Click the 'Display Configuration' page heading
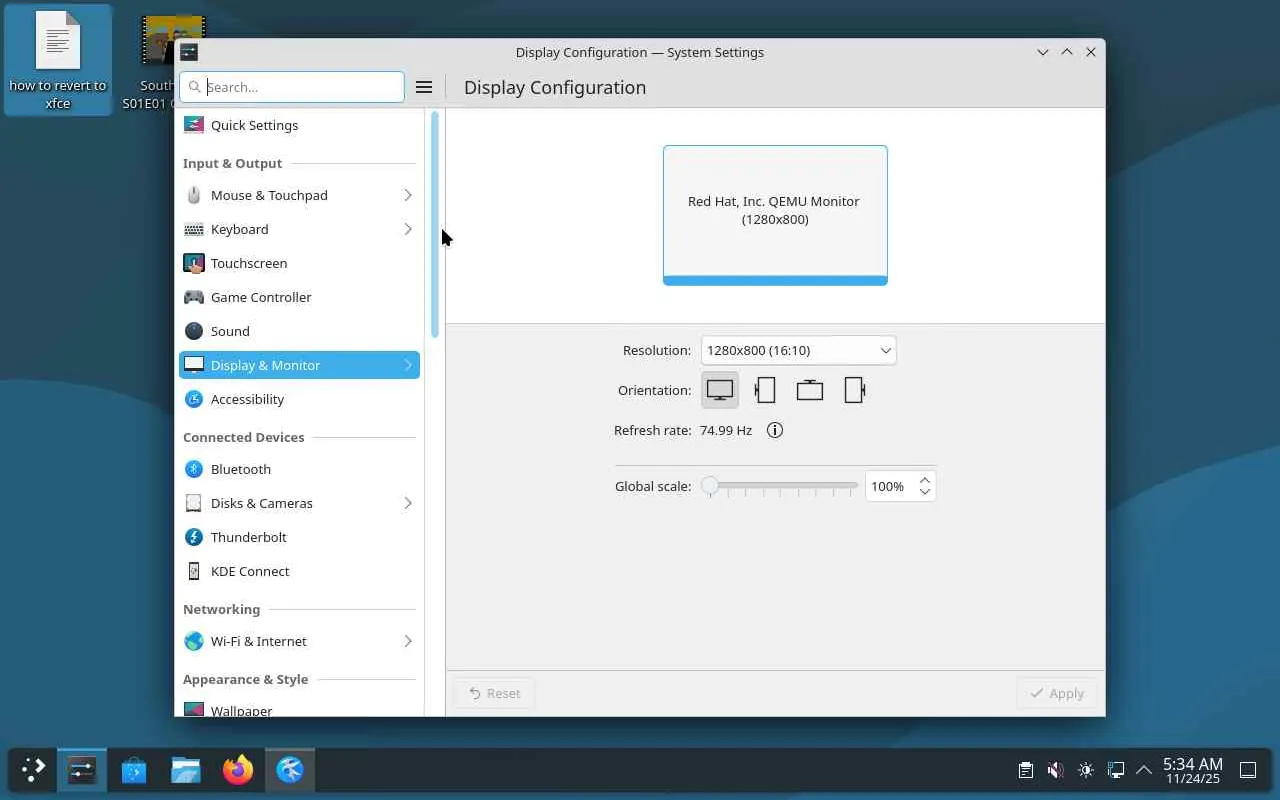 tap(555, 87)
